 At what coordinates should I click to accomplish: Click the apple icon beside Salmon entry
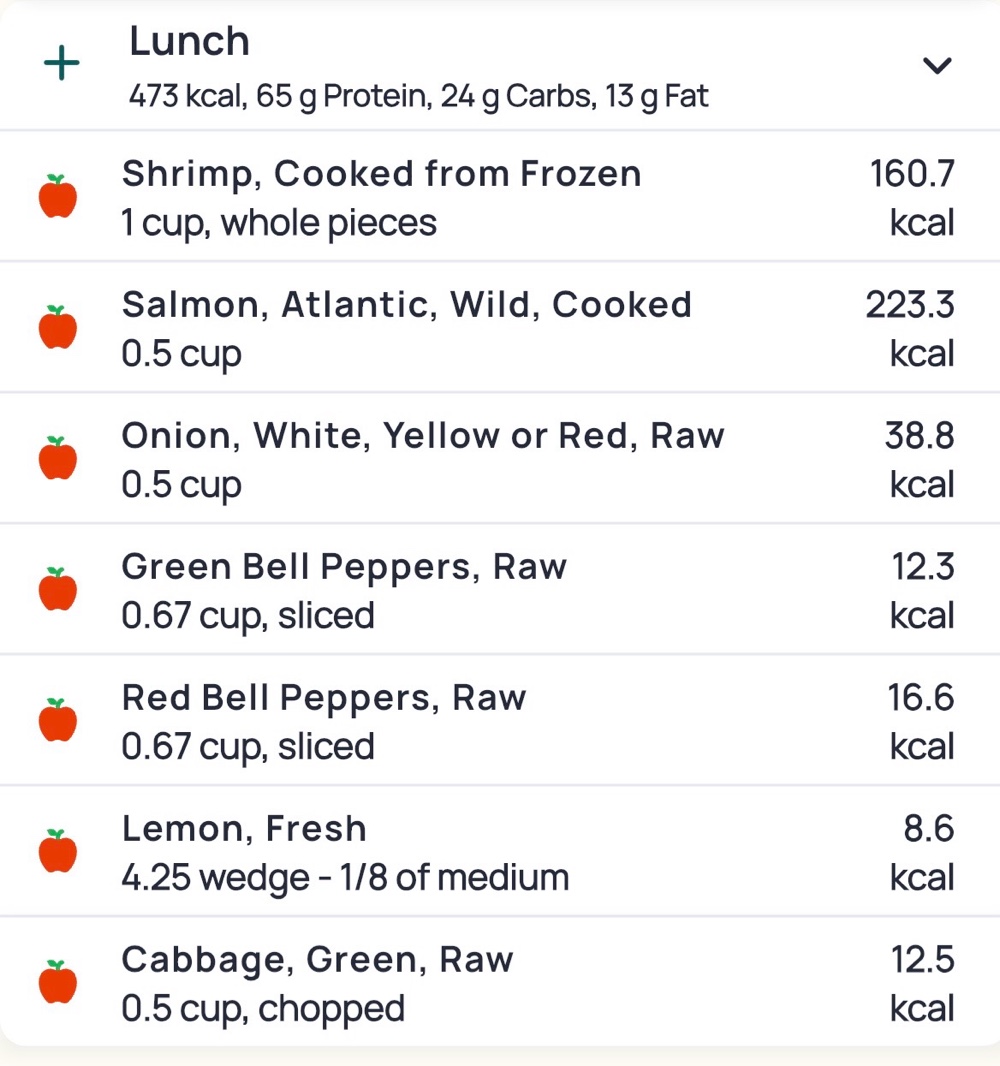pyautogui.click(x=58, y=327)
